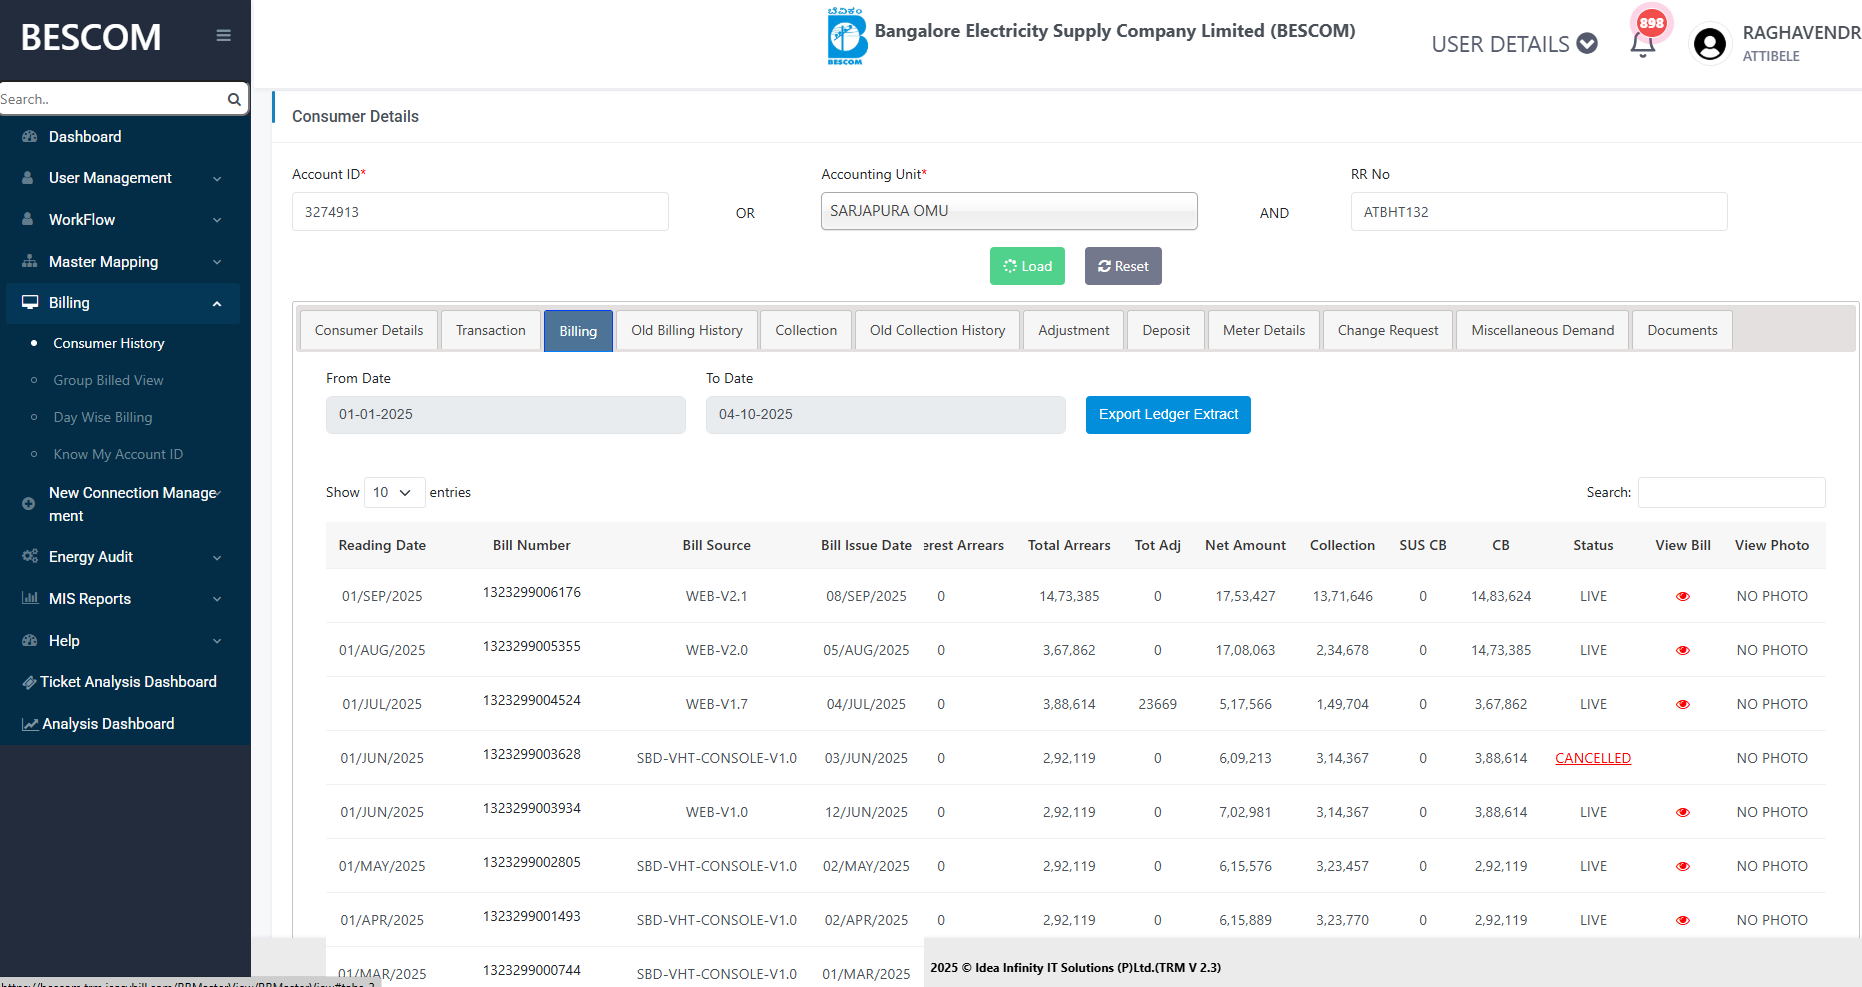Open the notification bell with 898 badge

click(x=1642, y=44)
